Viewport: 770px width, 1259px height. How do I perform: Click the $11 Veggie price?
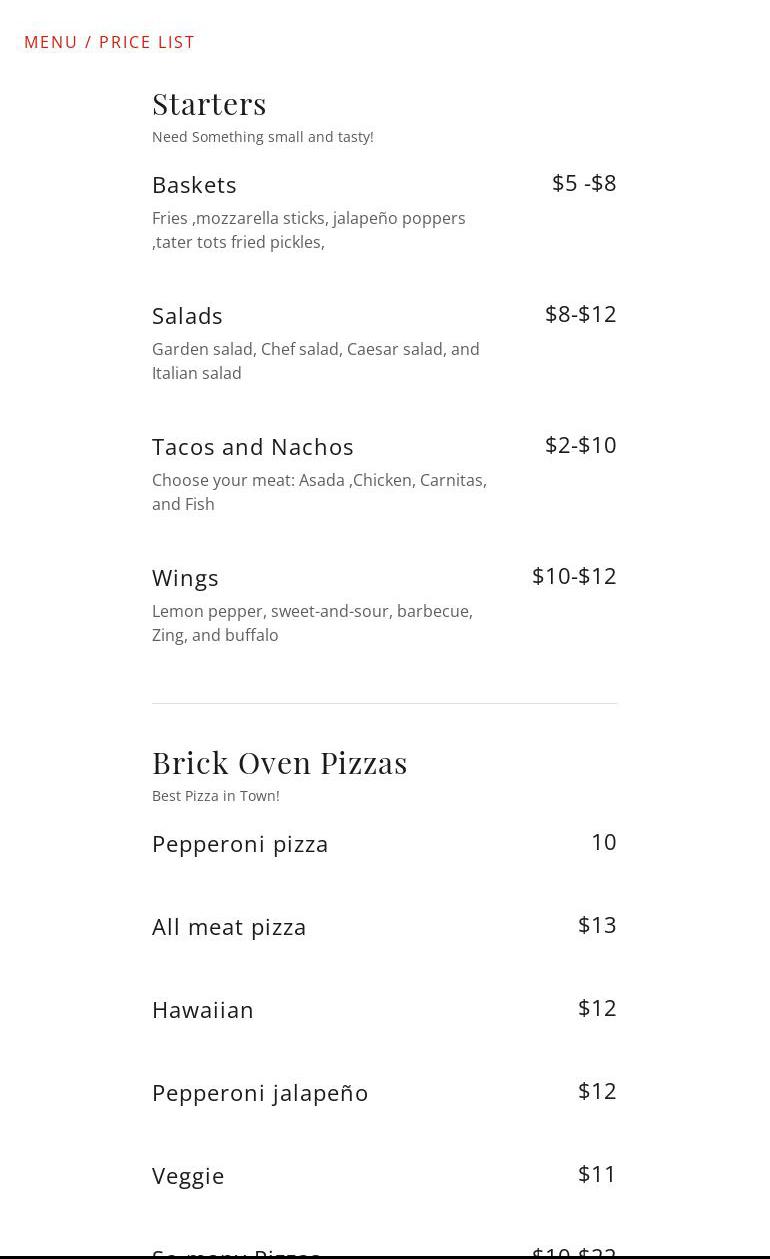[597, 1174]
